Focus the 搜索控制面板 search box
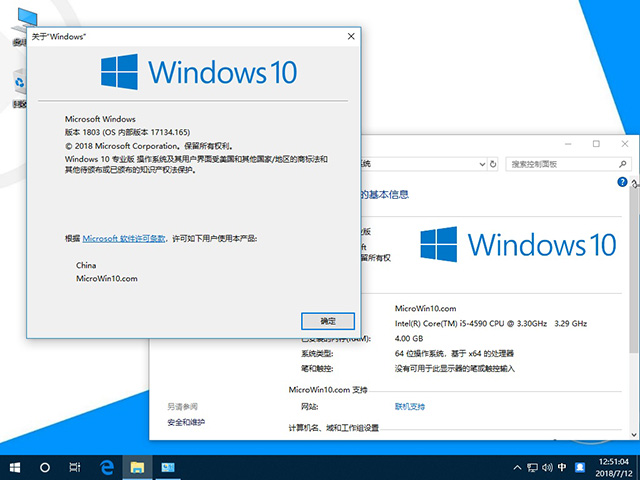This screenshot has height=480, width=640. click(568, 164)
